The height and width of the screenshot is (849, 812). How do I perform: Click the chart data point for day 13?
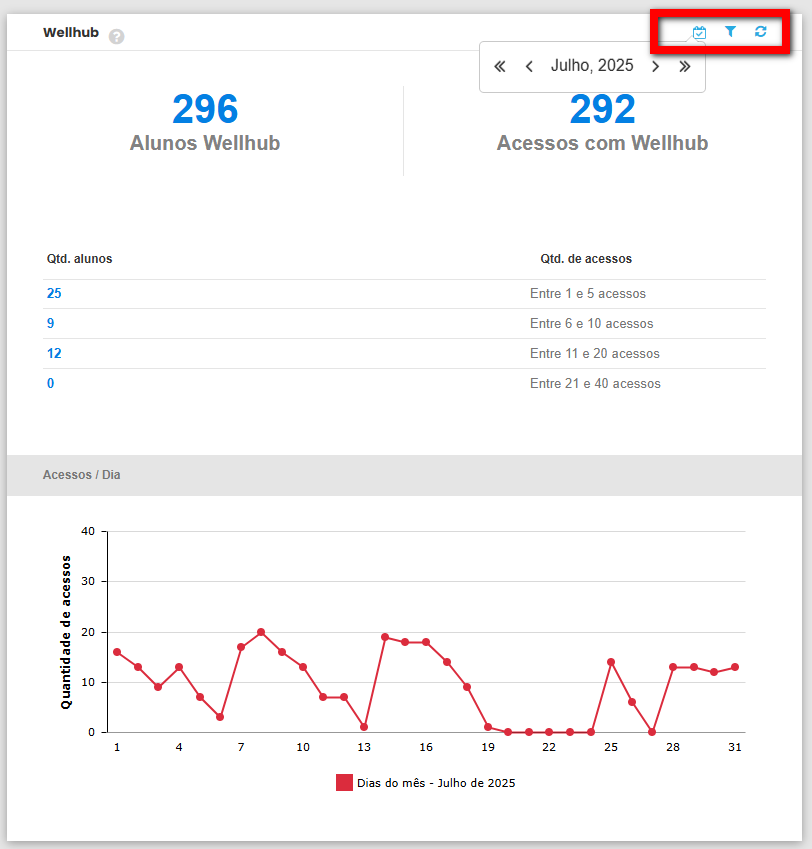coord(364,727)
